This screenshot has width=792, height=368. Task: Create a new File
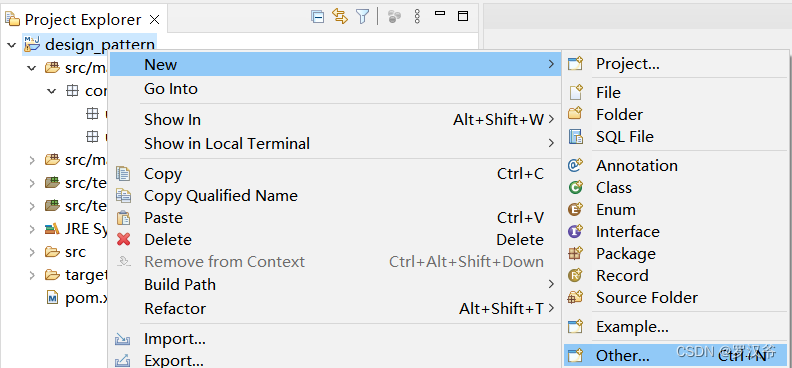[676, 93]
